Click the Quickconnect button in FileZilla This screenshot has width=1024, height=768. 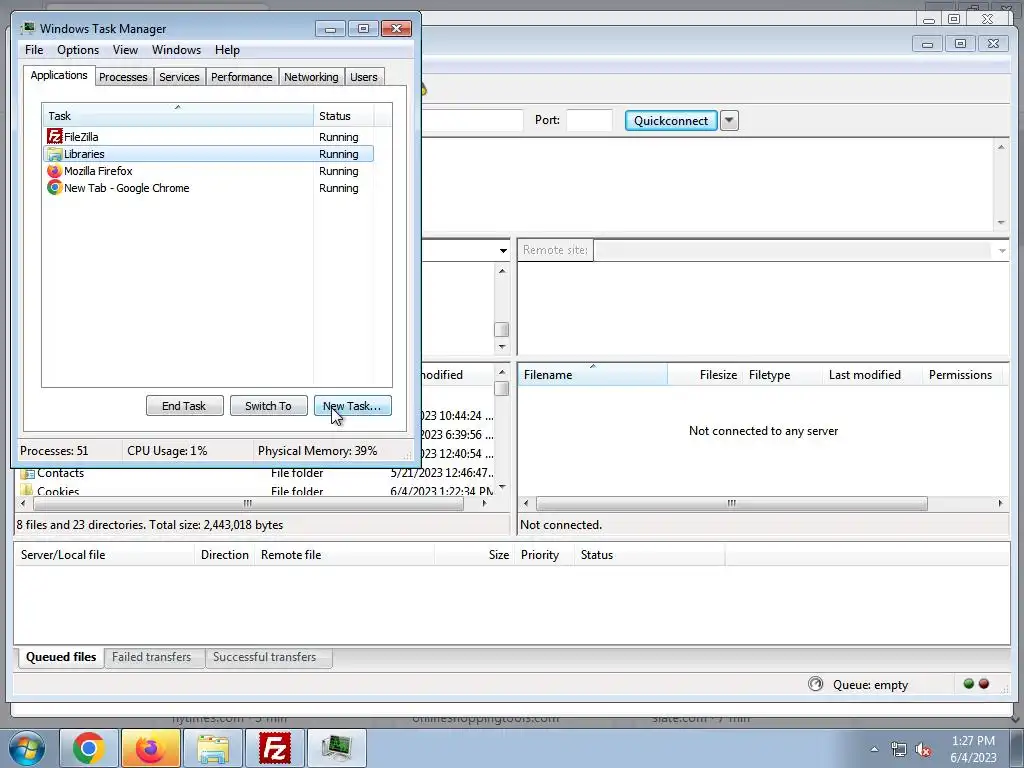[671, 120]
